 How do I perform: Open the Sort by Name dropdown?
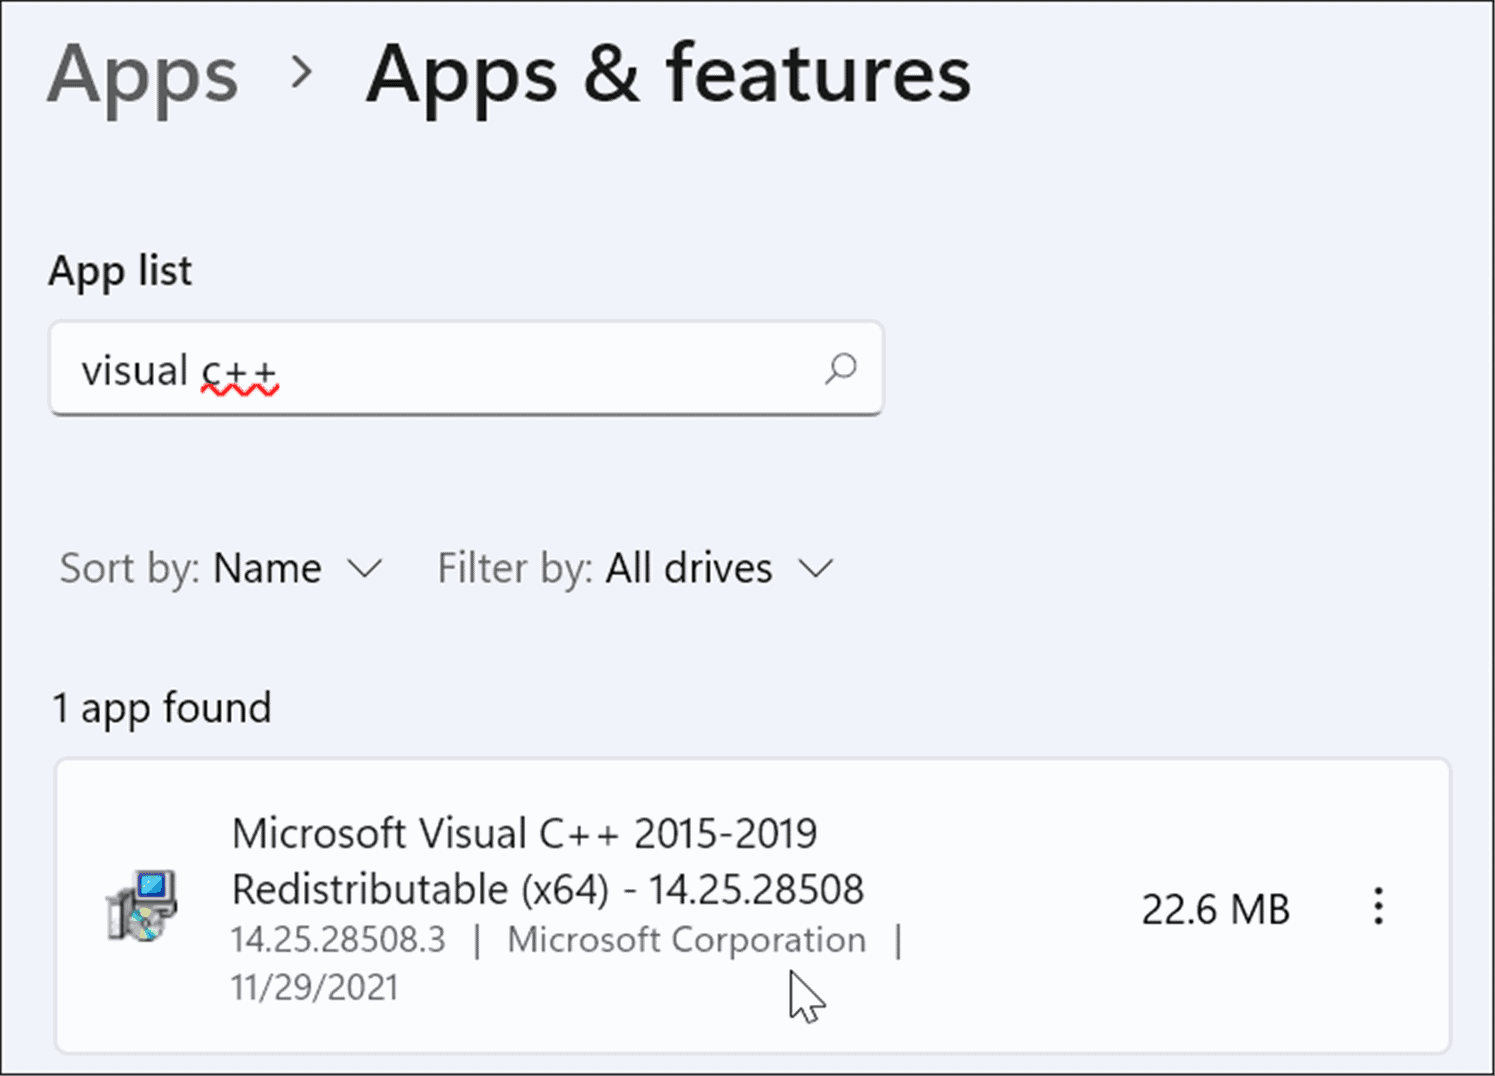300,568
